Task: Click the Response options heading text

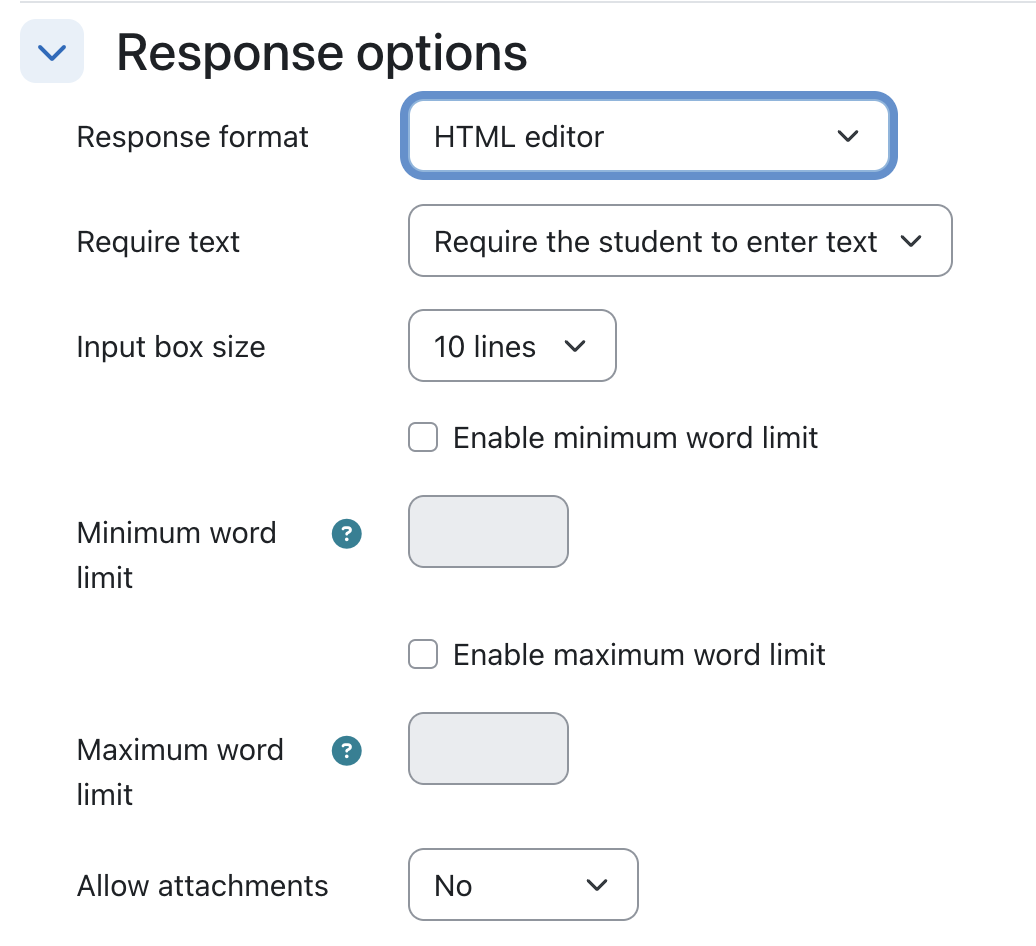Action: point(322,53)
